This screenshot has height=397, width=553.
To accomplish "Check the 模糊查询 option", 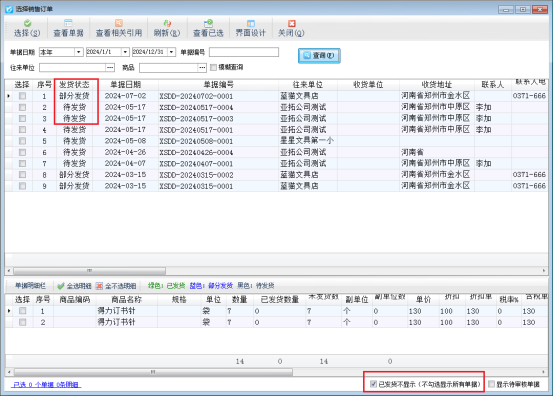I will pyautogui.click(x=213, y=67).
